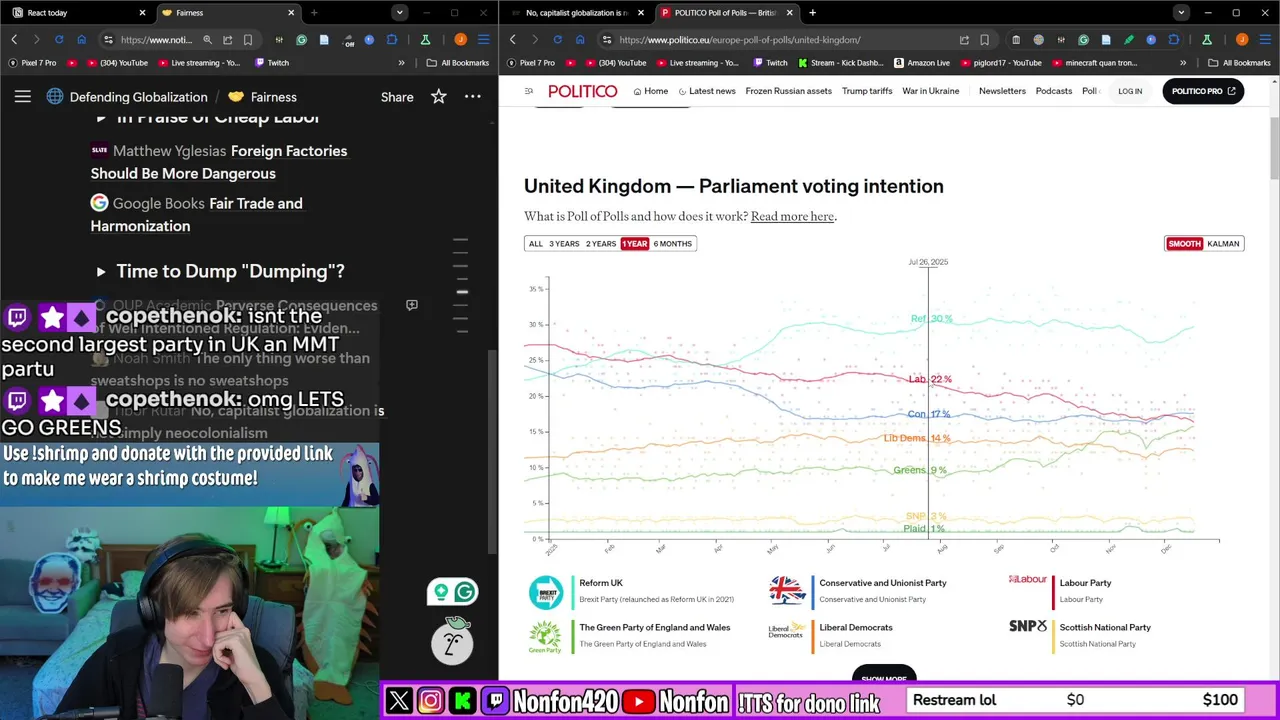The width and height of the screenshot is (1280, 720).
Task: Select the 3 YEARS time range
Action: click(564, 244)
